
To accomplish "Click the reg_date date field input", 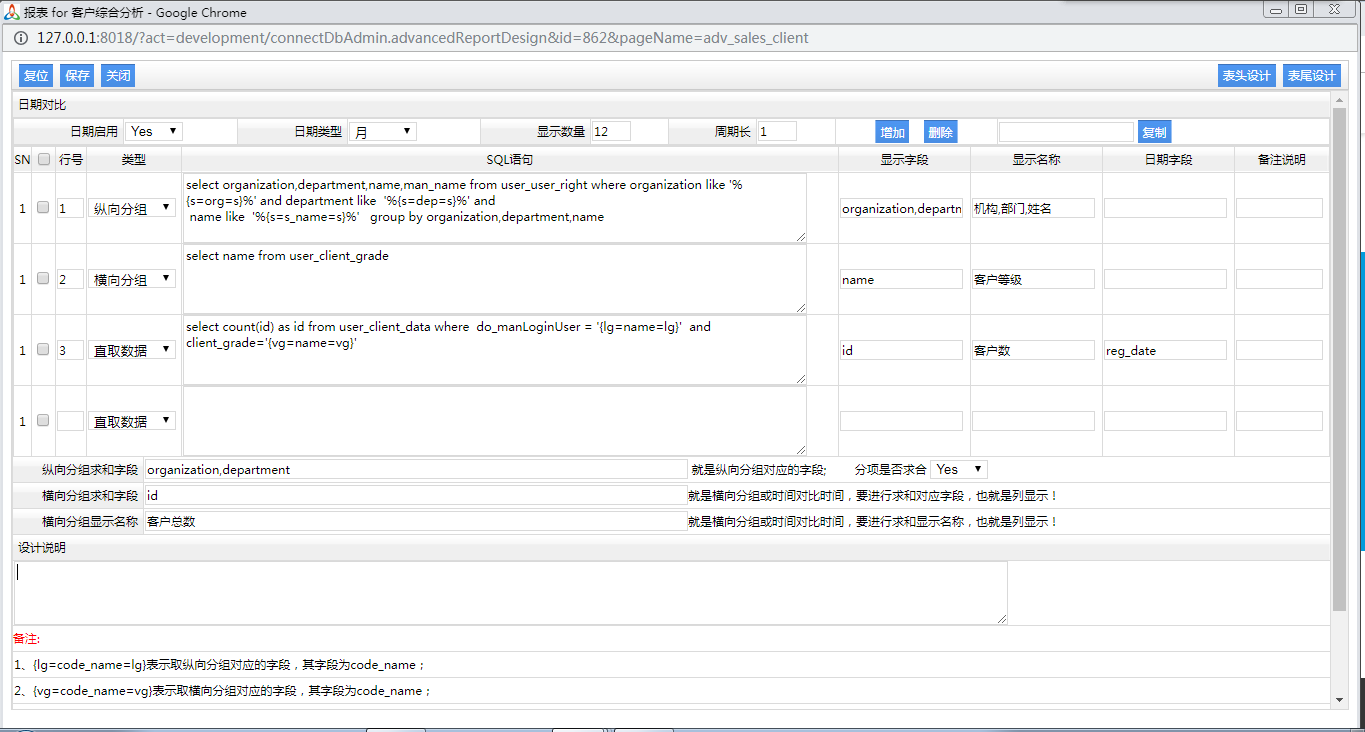I will pos(1165,351).
